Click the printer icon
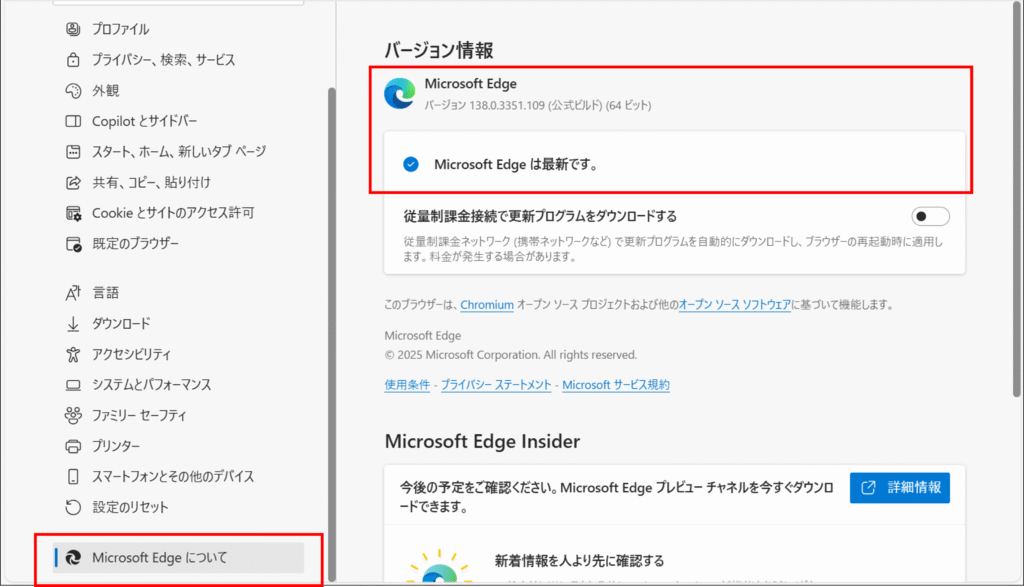Image resolution: width=1024 pixels, height=587 pixels. [x=73, y=446]
